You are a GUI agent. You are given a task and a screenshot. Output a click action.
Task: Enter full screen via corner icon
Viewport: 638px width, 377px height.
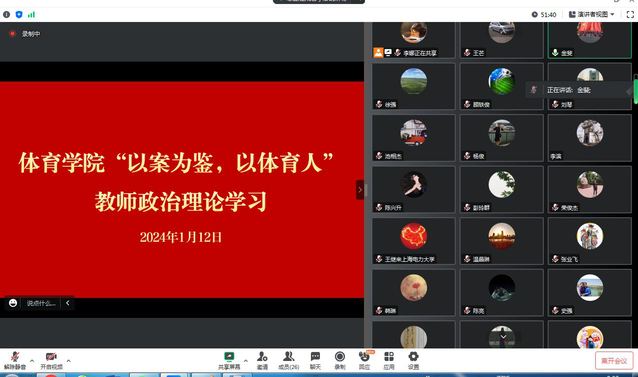coord(630,14)
